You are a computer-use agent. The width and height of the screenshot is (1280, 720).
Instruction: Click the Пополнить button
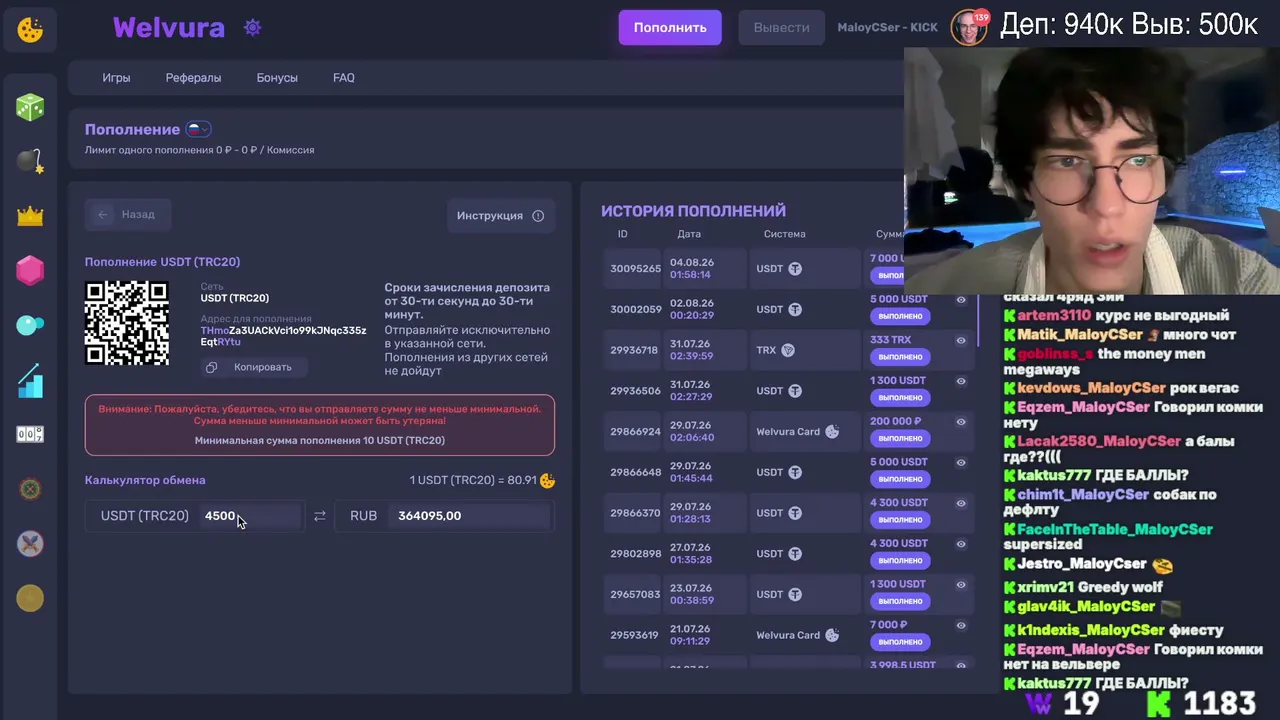point(670,28)
